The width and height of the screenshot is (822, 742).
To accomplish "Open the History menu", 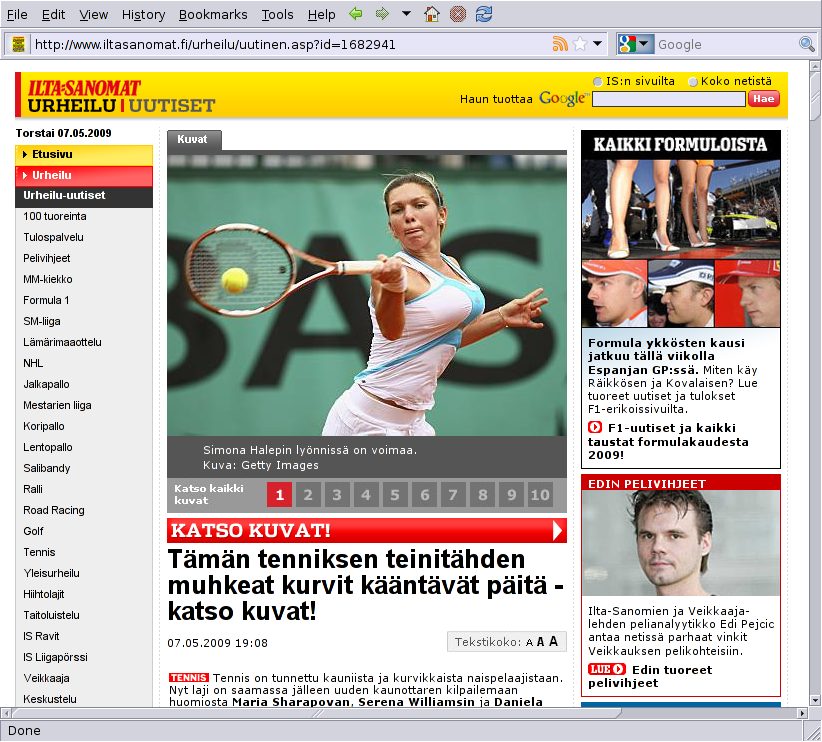I will [x=143, y=15].
